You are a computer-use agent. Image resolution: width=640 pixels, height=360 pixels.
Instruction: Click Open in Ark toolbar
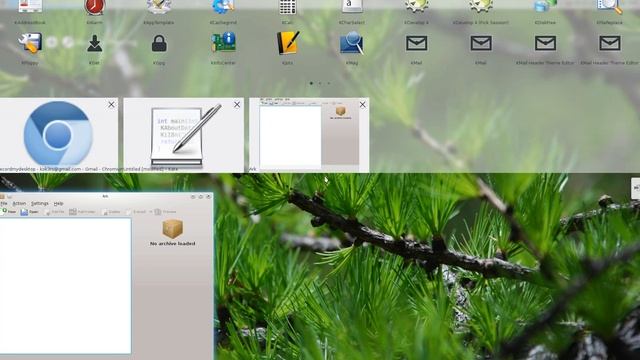click(x=29, y=212)
